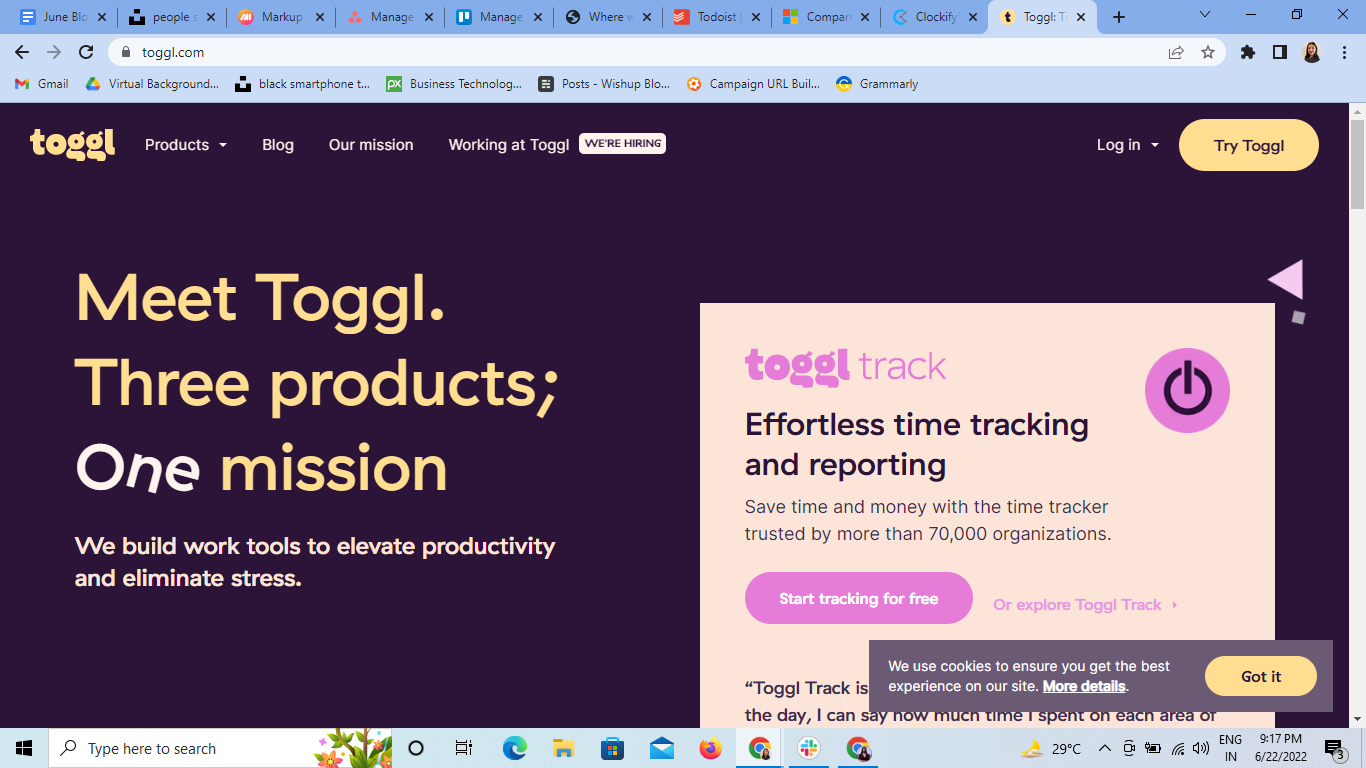
Task: Open Task View in taskbar
Action: (x=464, y=748)
